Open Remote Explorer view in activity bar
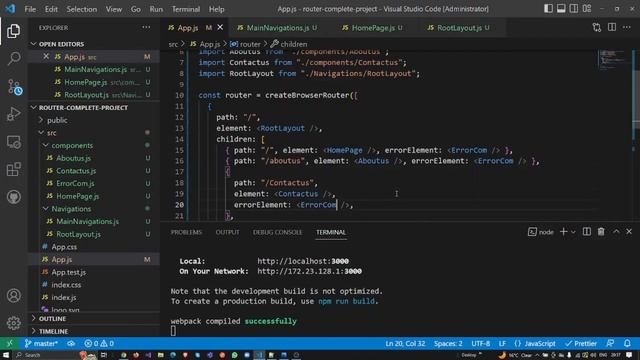The width and height of the screenshot is (640, 360). 13,142
